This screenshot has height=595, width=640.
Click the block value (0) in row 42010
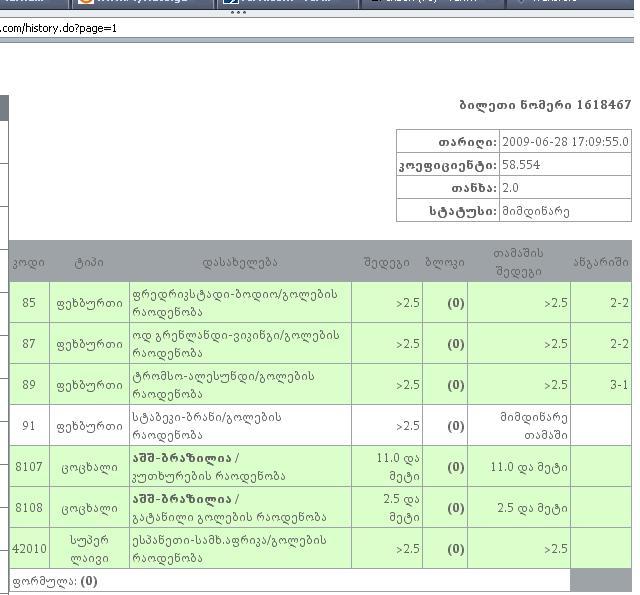[456, 549]
